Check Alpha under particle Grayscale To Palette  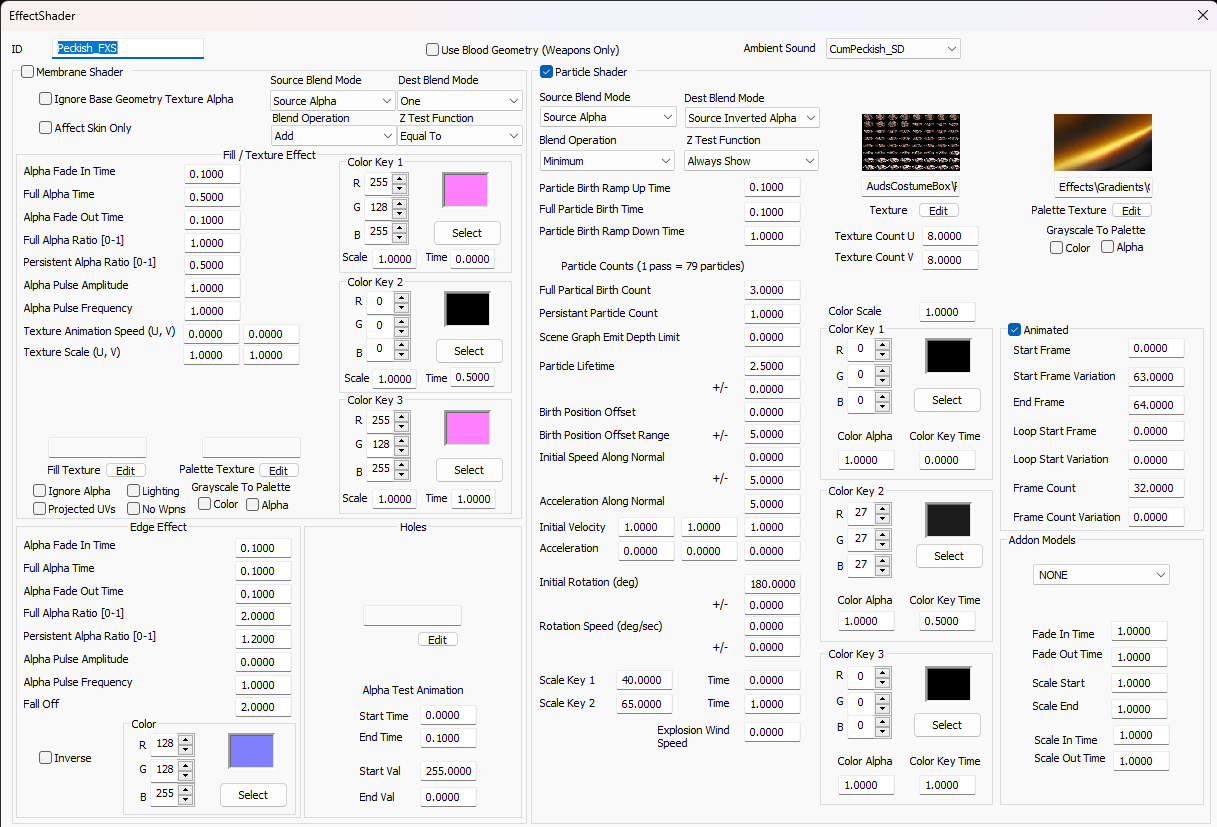(x=1107, y=247)
